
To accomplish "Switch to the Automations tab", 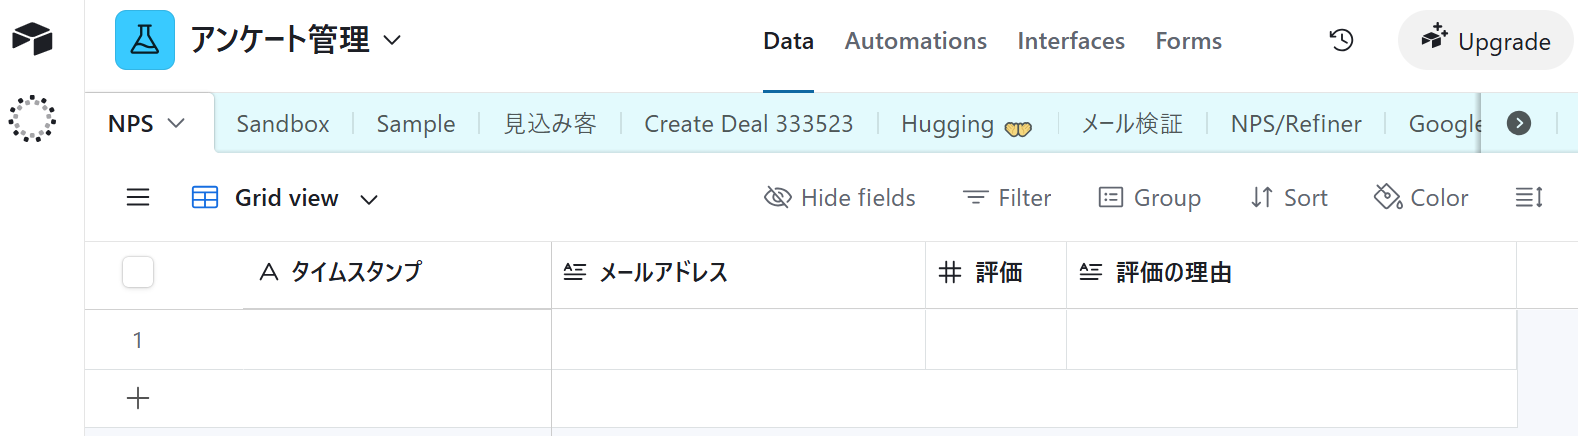I will coord(915,41).
